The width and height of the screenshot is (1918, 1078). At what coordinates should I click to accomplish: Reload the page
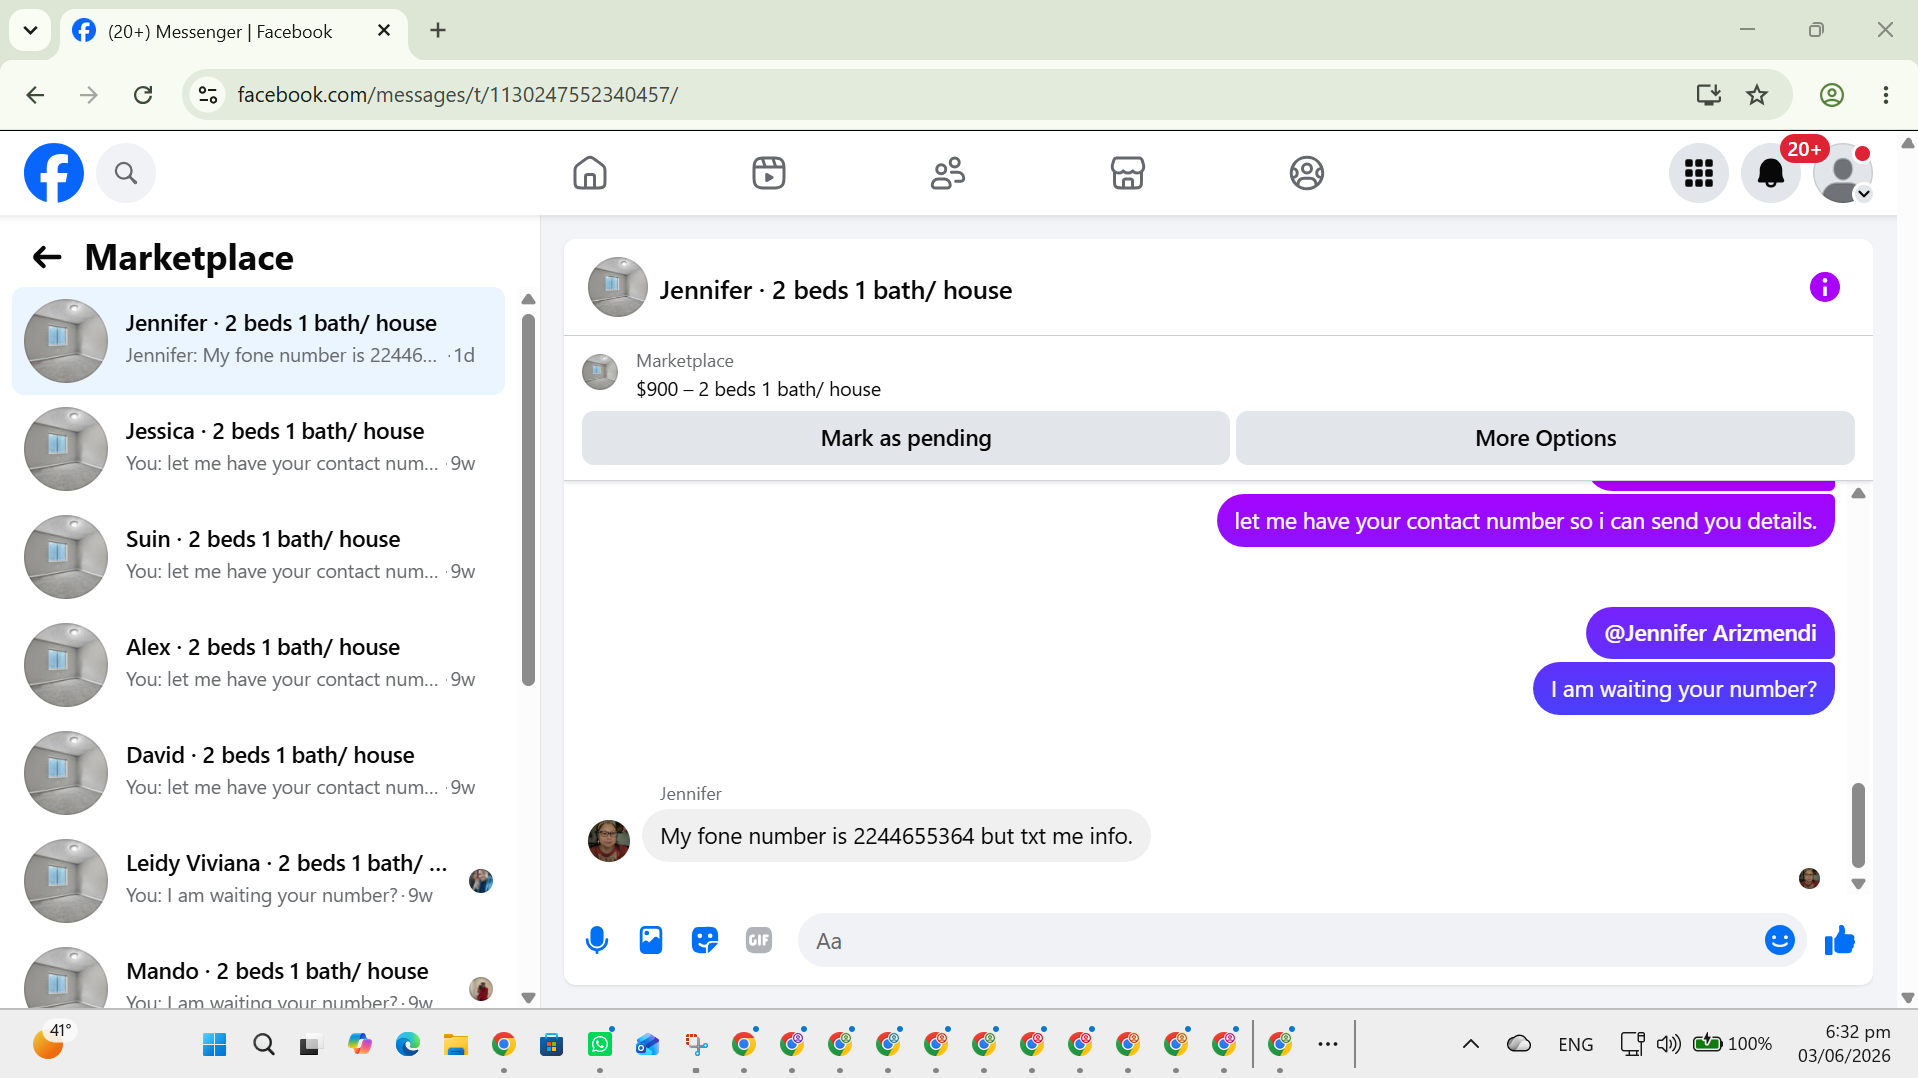coord(143,95)
